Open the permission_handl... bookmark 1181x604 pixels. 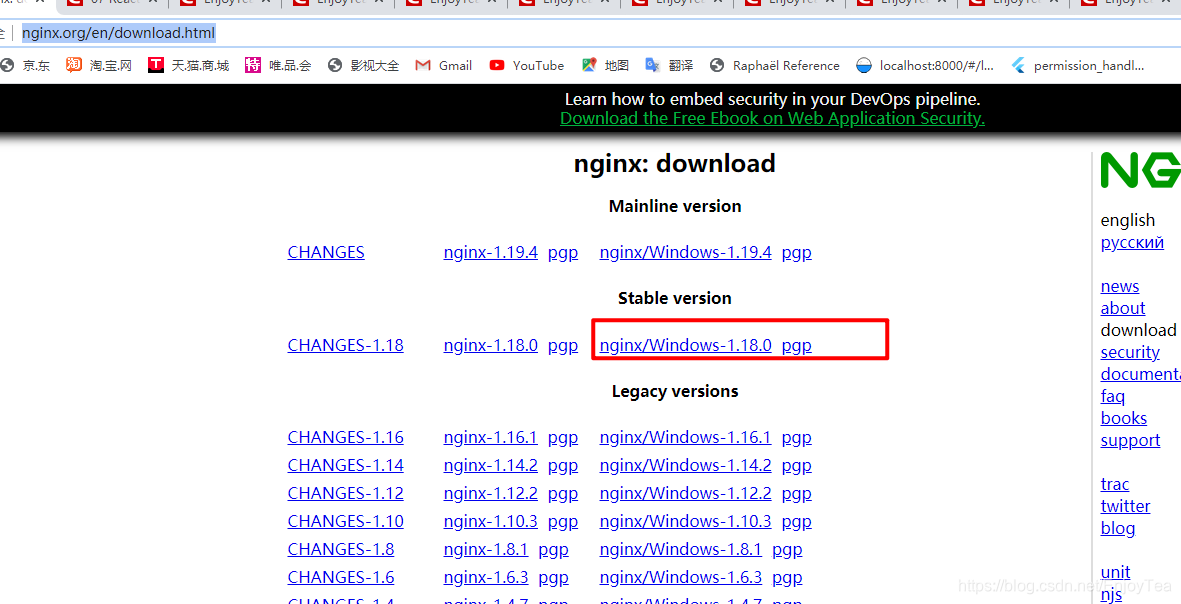click(x=1078, y=66)
